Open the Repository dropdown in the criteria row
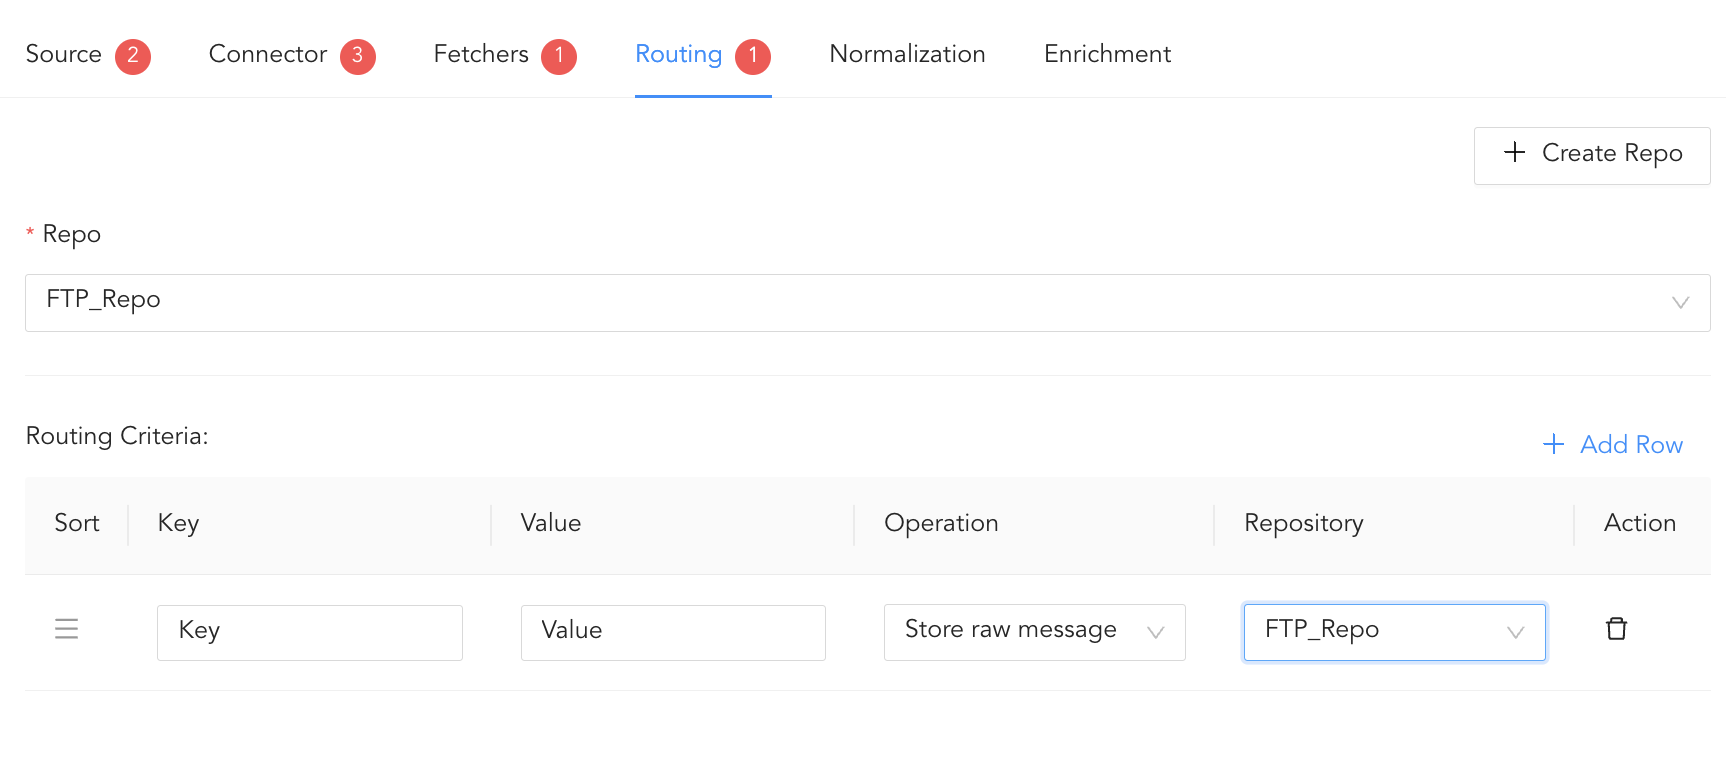This screenshot has height=770, width=1726. click(x=1394, y=632)
